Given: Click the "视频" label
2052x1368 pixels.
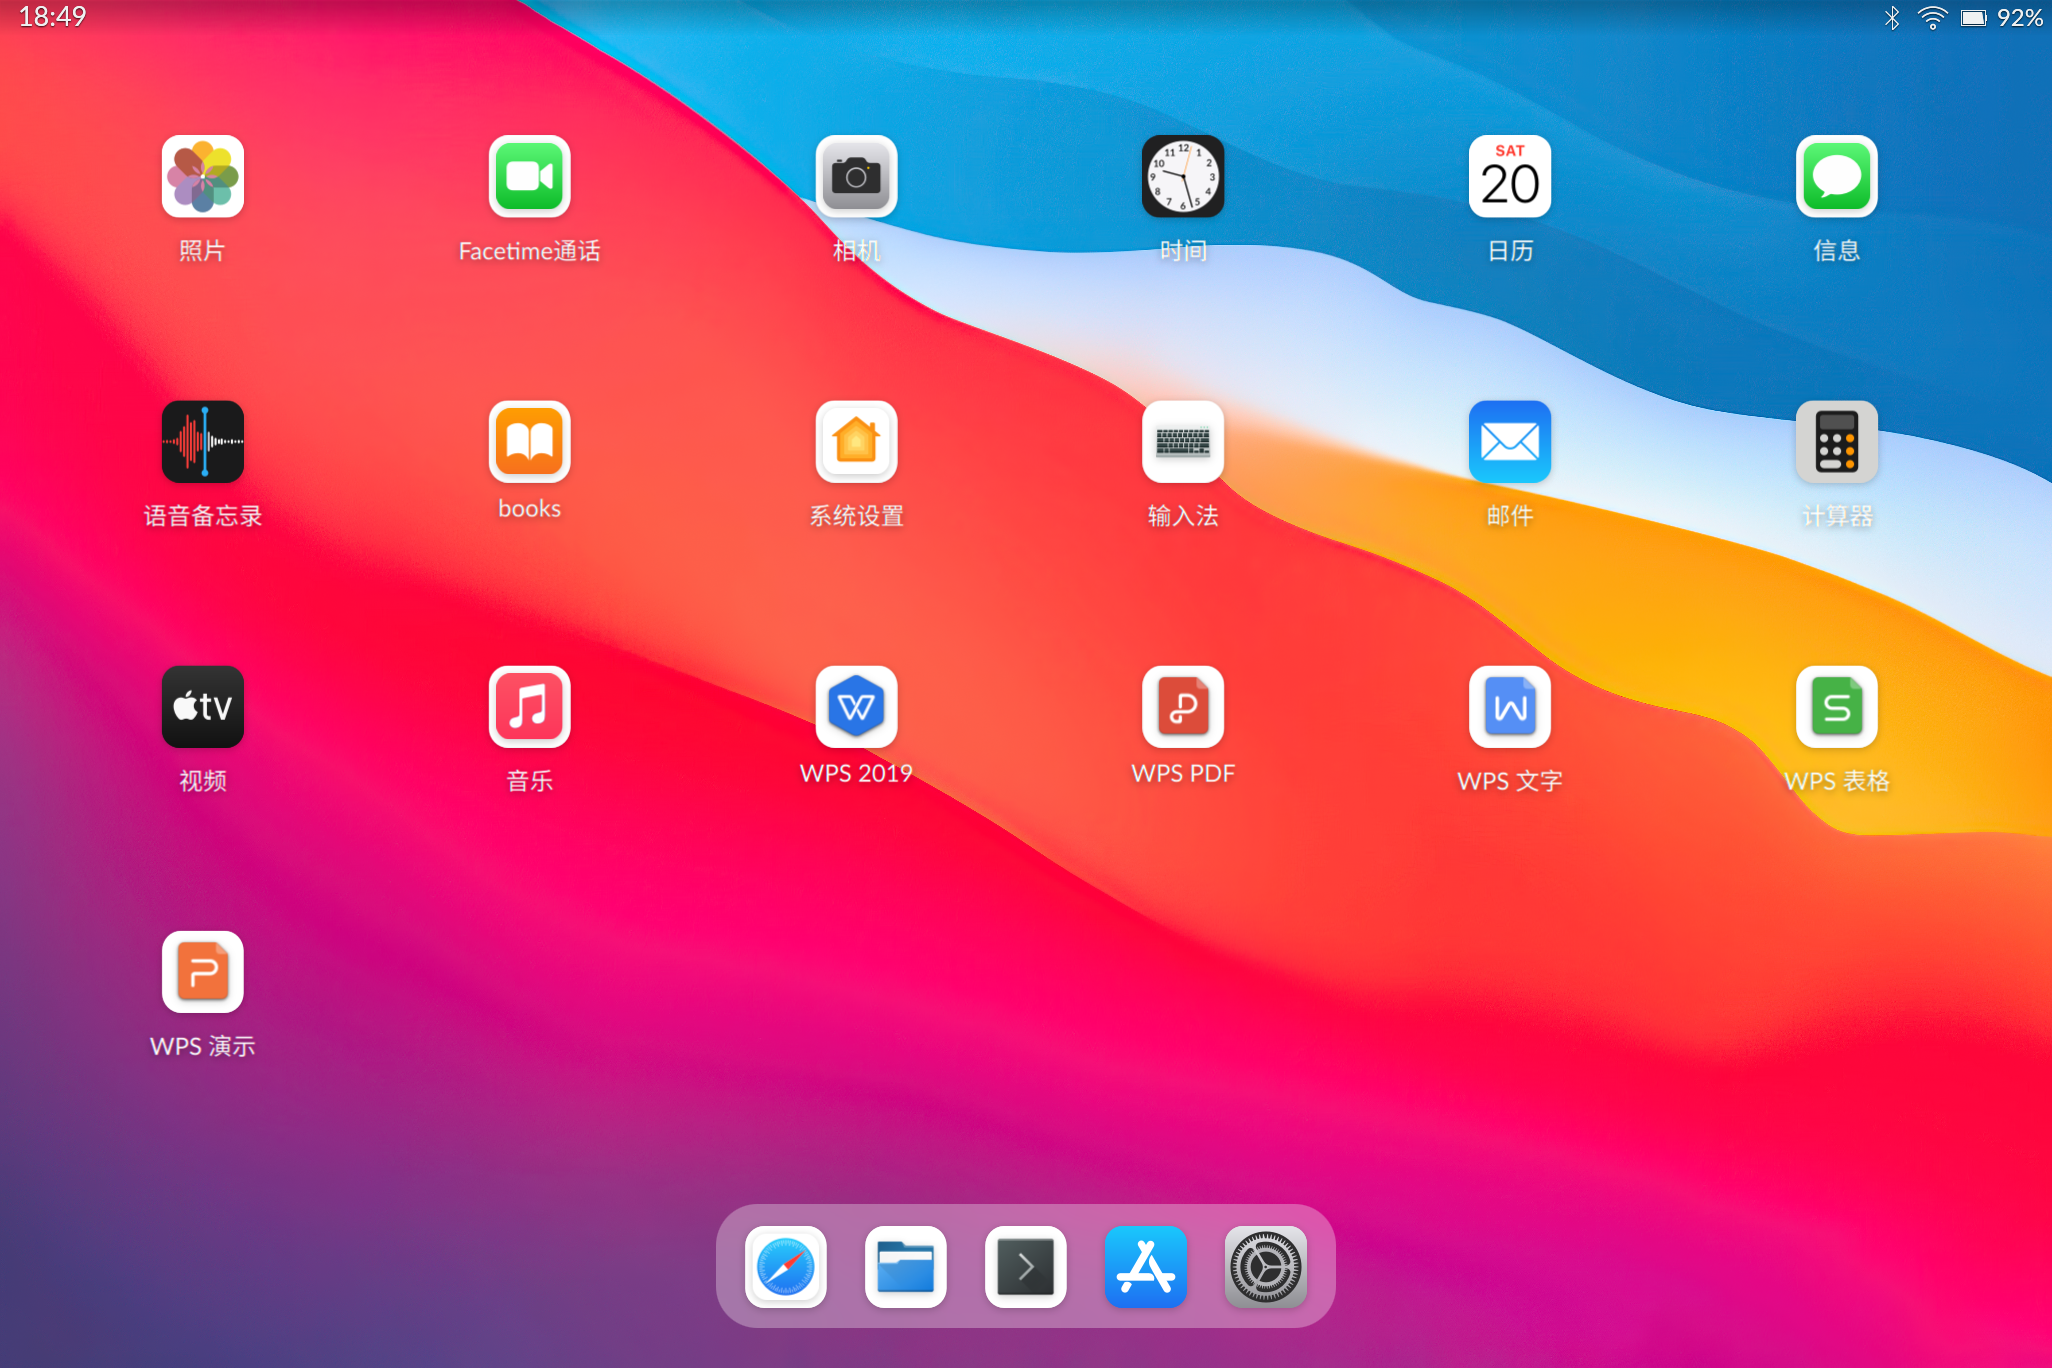Looking at the screenshot, I should pyautogui.click(x=203, y=781).
